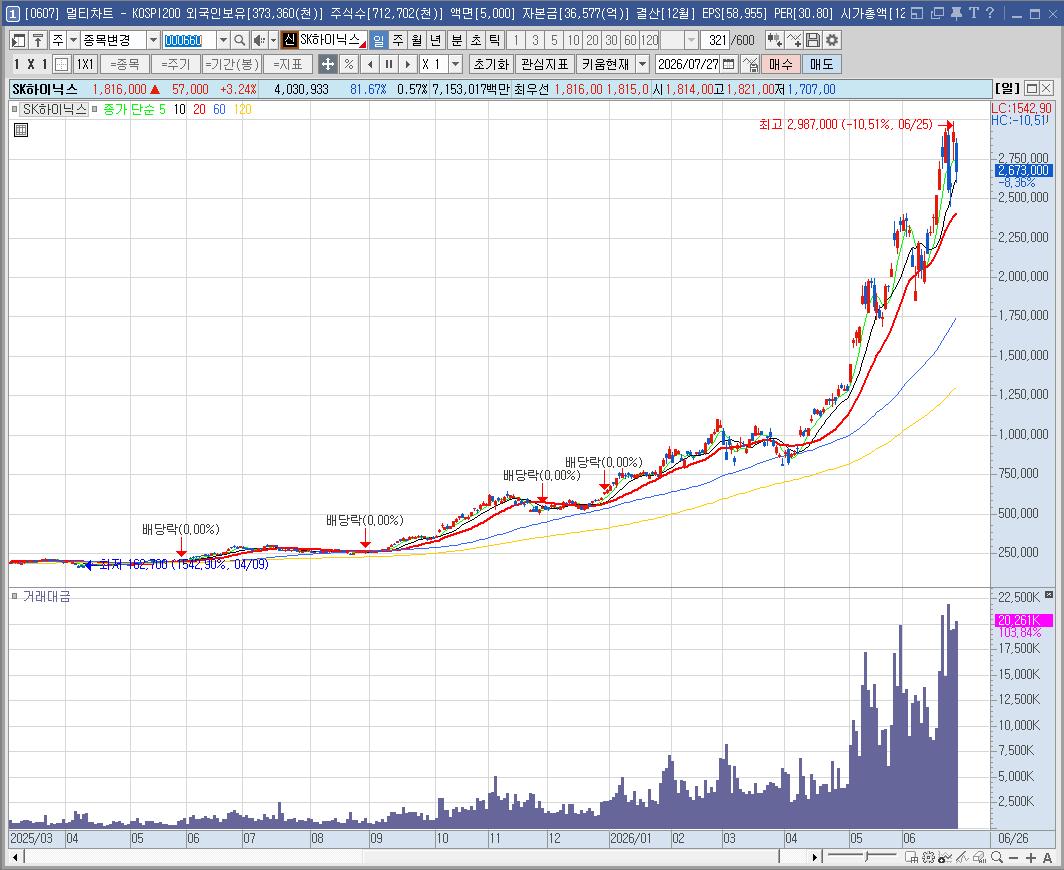Image resolution: width=1064 pixels, height=870 pixels.
Task: Select the 분 minute chart period
Action: (457, 41)
